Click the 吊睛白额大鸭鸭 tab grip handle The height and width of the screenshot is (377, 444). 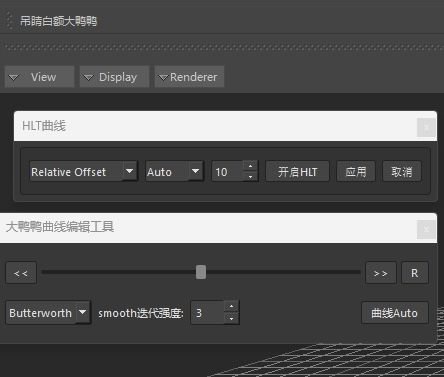point(9,21)
